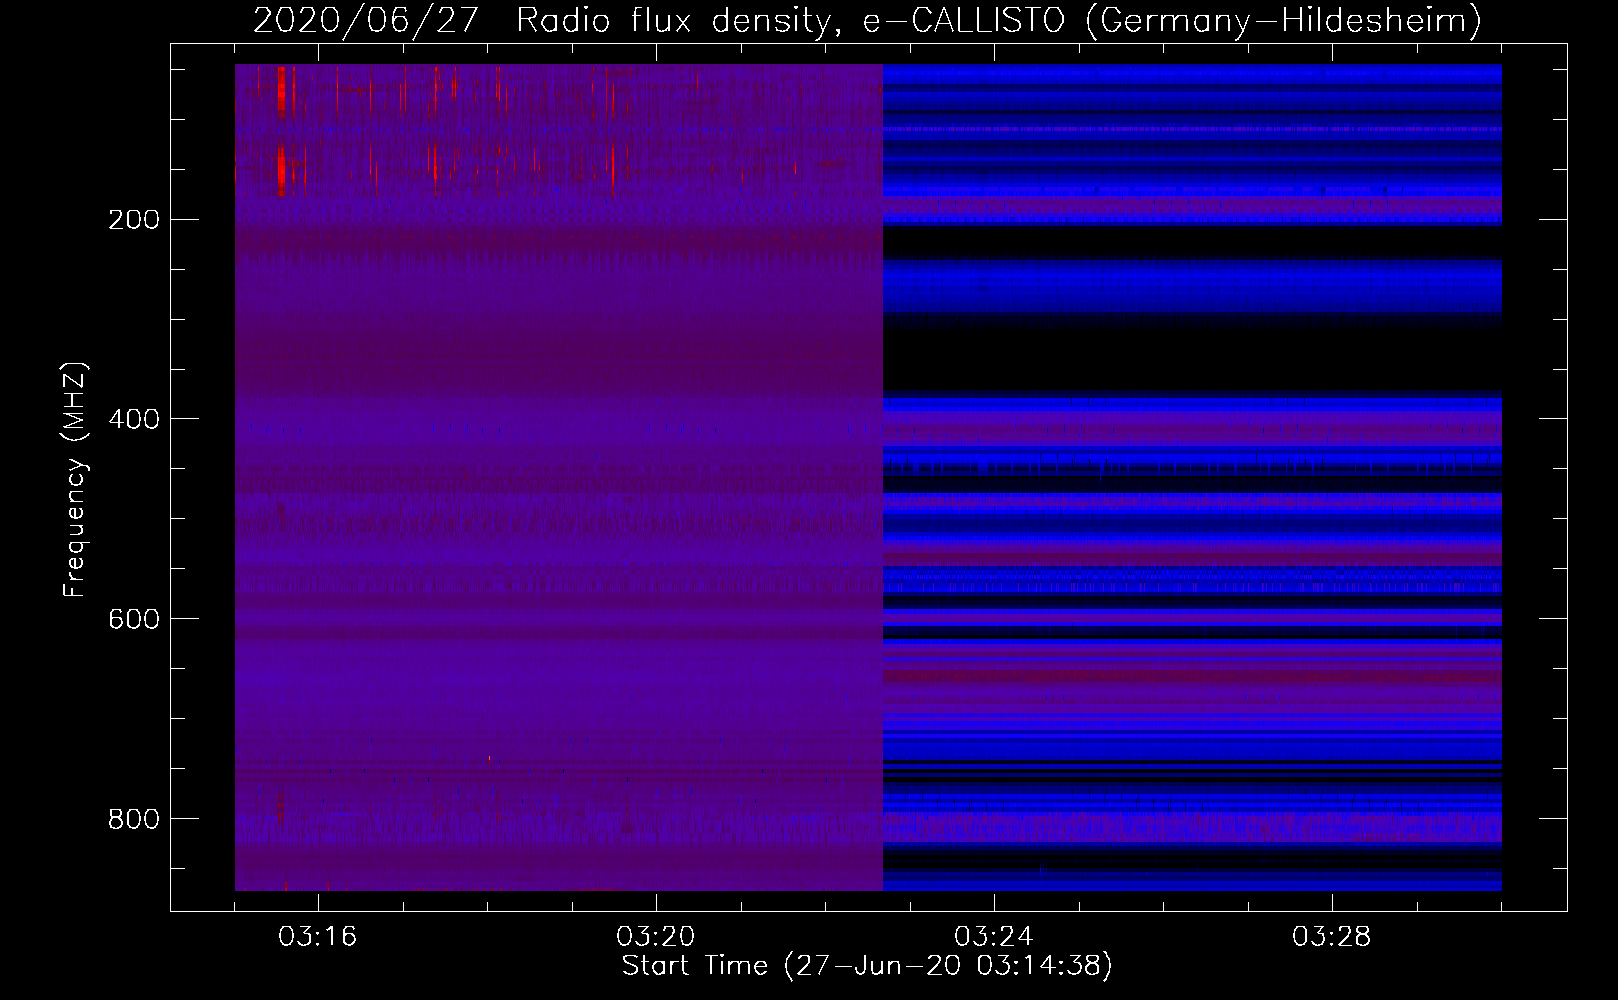Viewport: 1618px width, 1000px height.
Task: Click the frequency tick label 600
Action: 134,619
